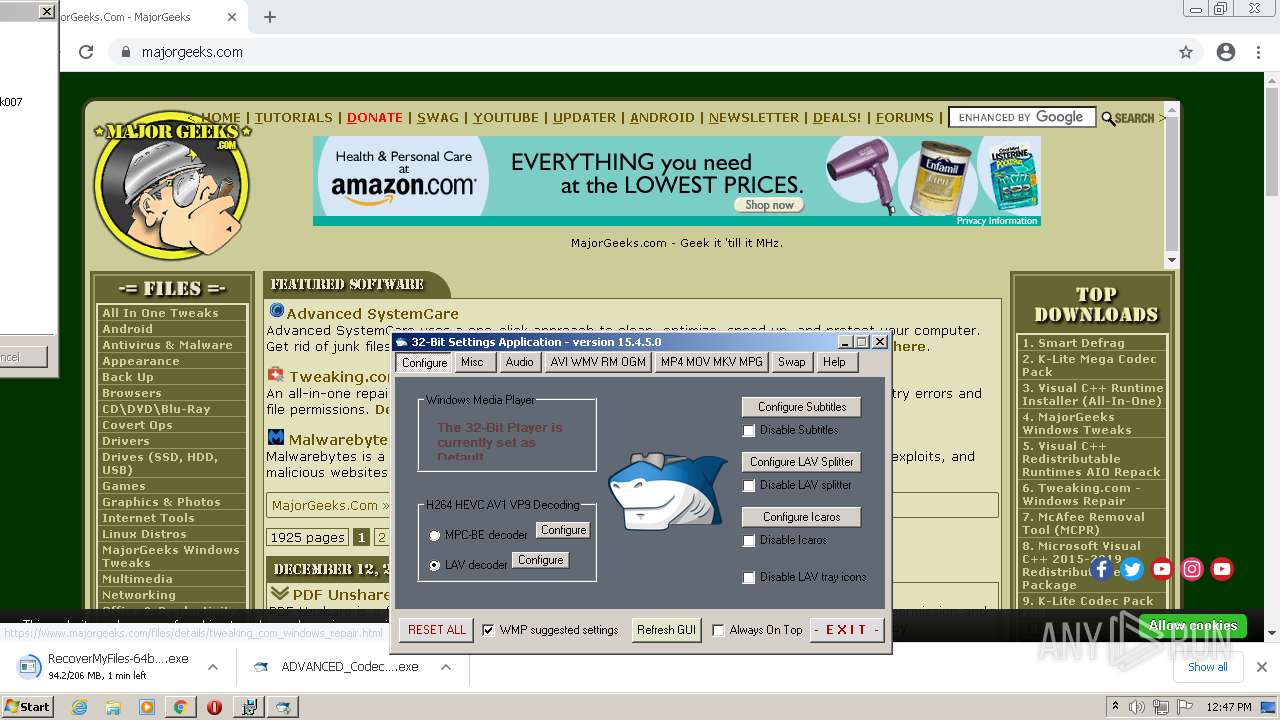This screenshot has height=720, width=1280.
Task: Click the volume speaker tray icon
Action: pyautogui.click(x=1137, y=707)
